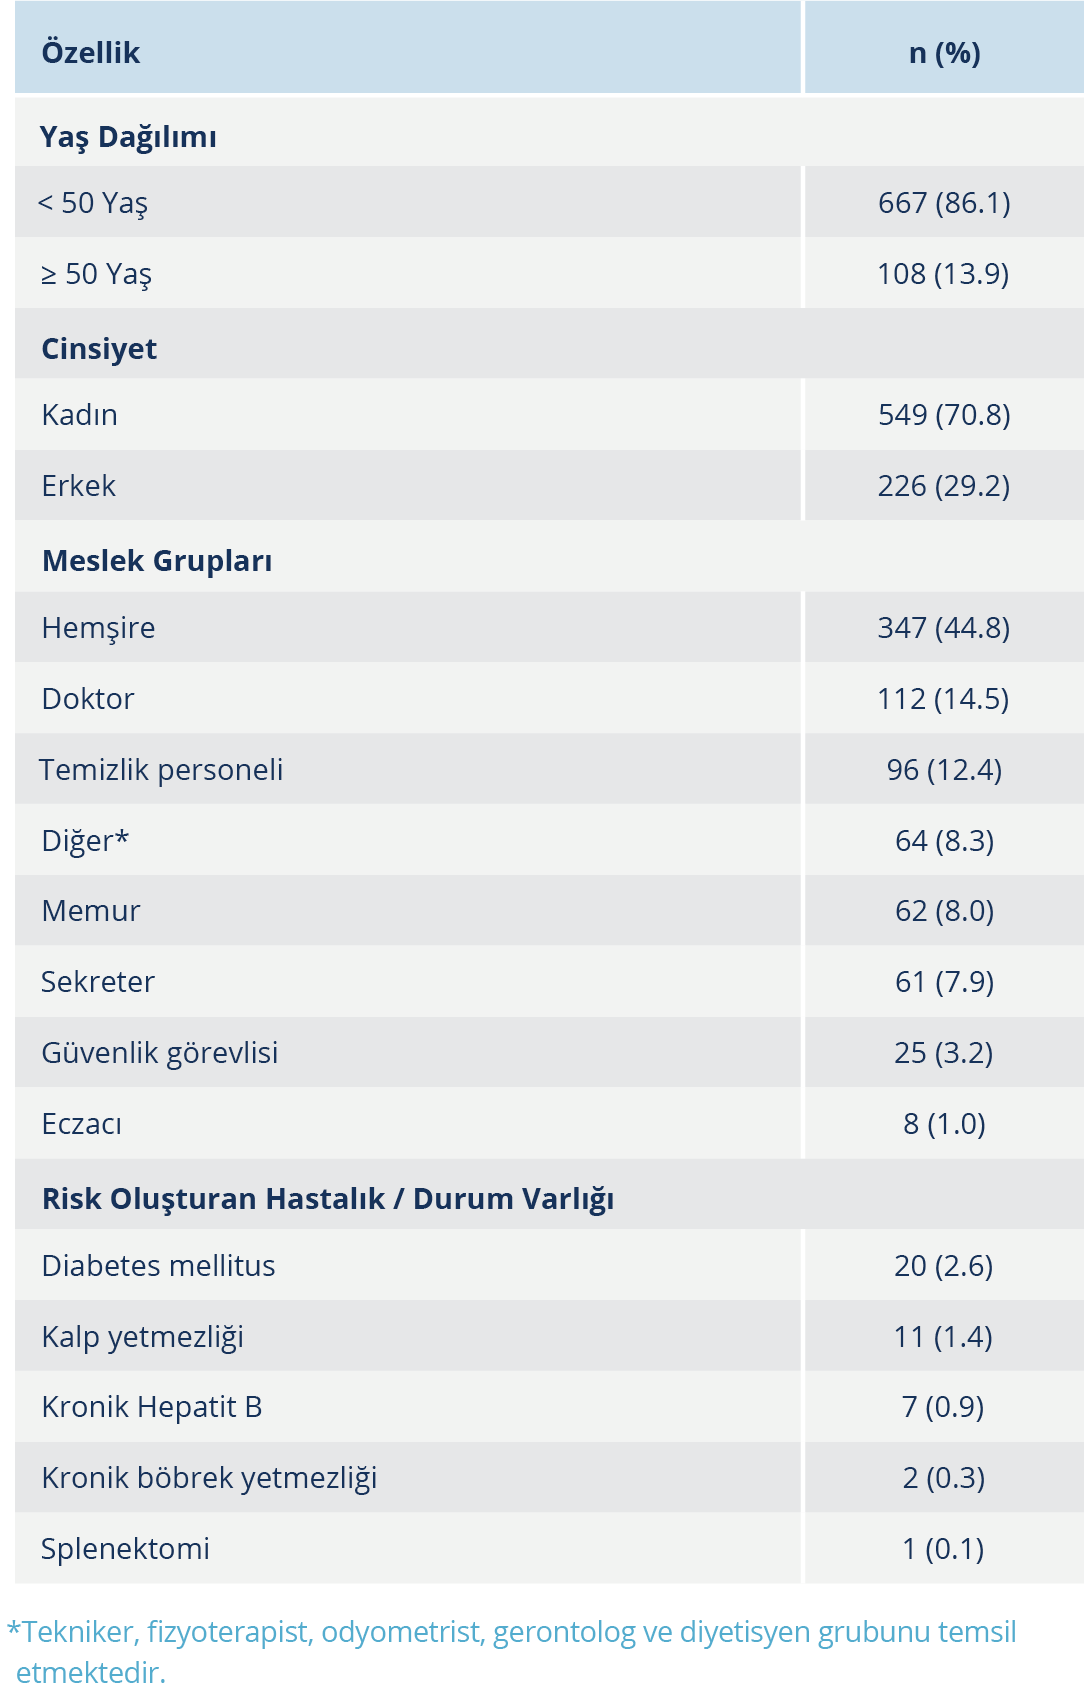Click the 108 (13.9) value cell
This screenshot has height=1695, width=1084.
tap(943, 274)
